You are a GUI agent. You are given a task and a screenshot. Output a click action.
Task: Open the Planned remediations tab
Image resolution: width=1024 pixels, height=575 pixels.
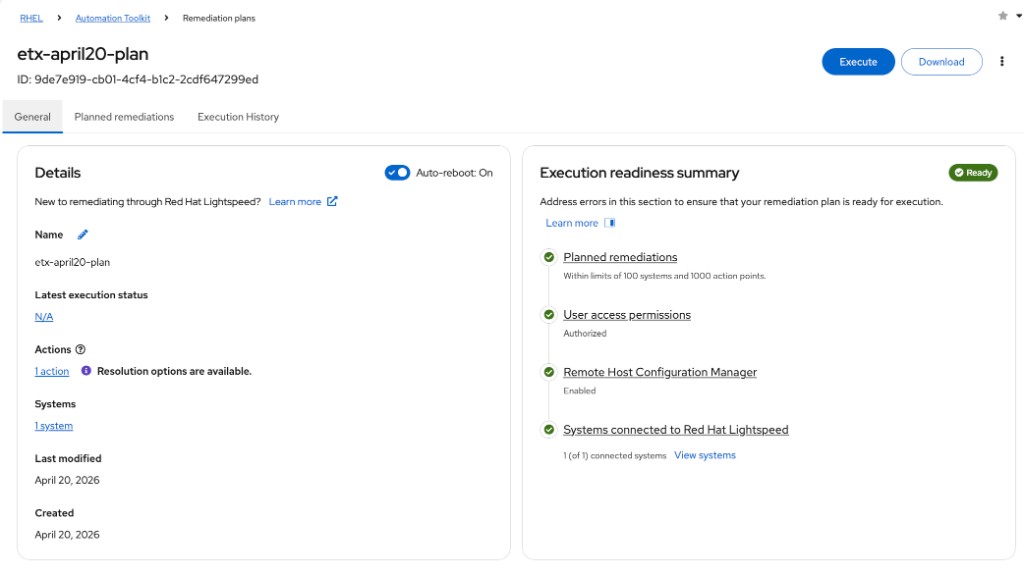(x=124, y=117)
